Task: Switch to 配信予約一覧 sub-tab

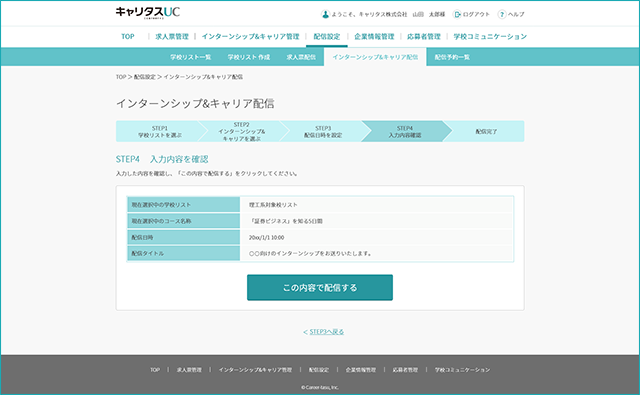Action: (x=452, y=57)
